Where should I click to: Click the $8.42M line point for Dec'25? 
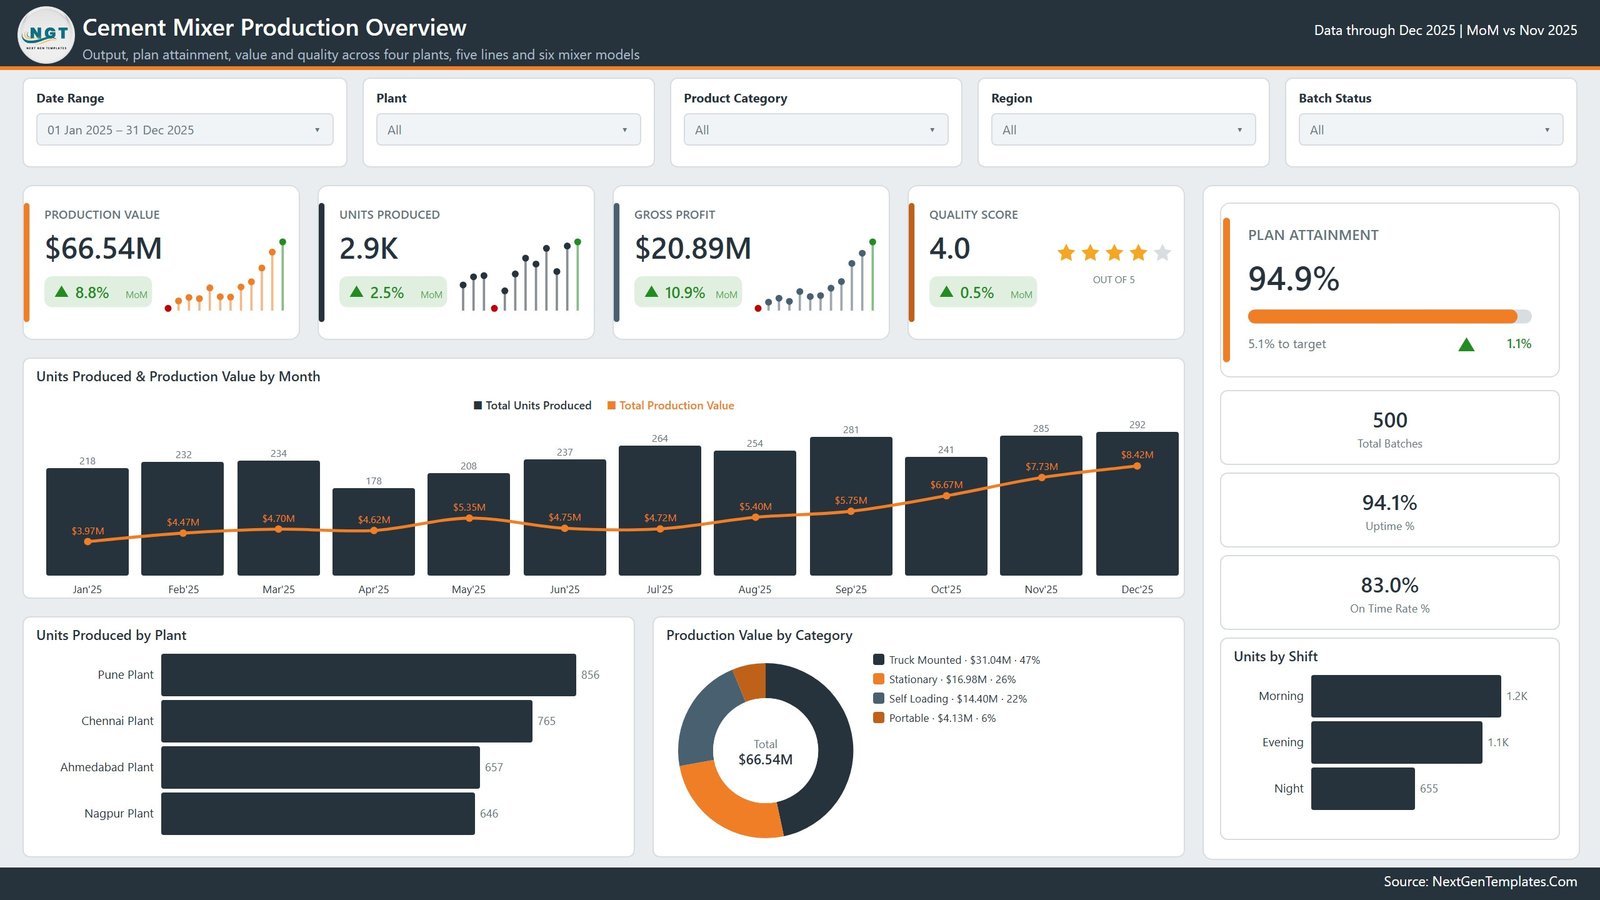(1137, 466)
